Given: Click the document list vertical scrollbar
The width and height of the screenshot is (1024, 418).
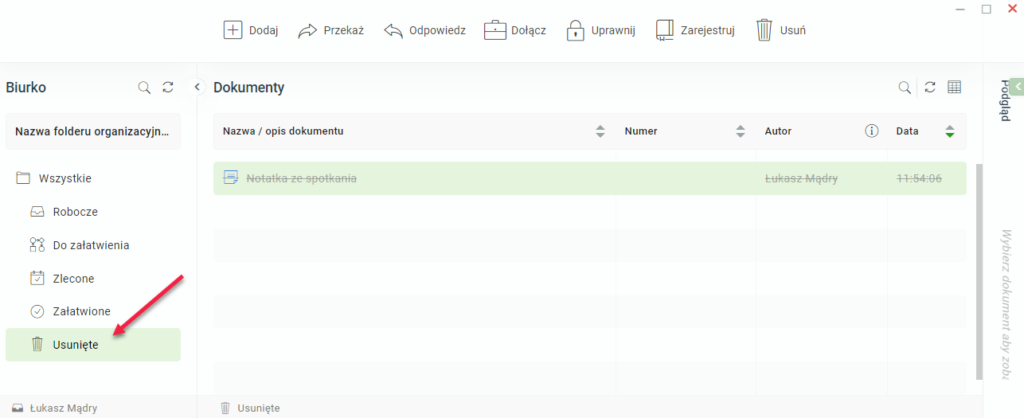Looking at the screenshot, I should click(978, 272).
